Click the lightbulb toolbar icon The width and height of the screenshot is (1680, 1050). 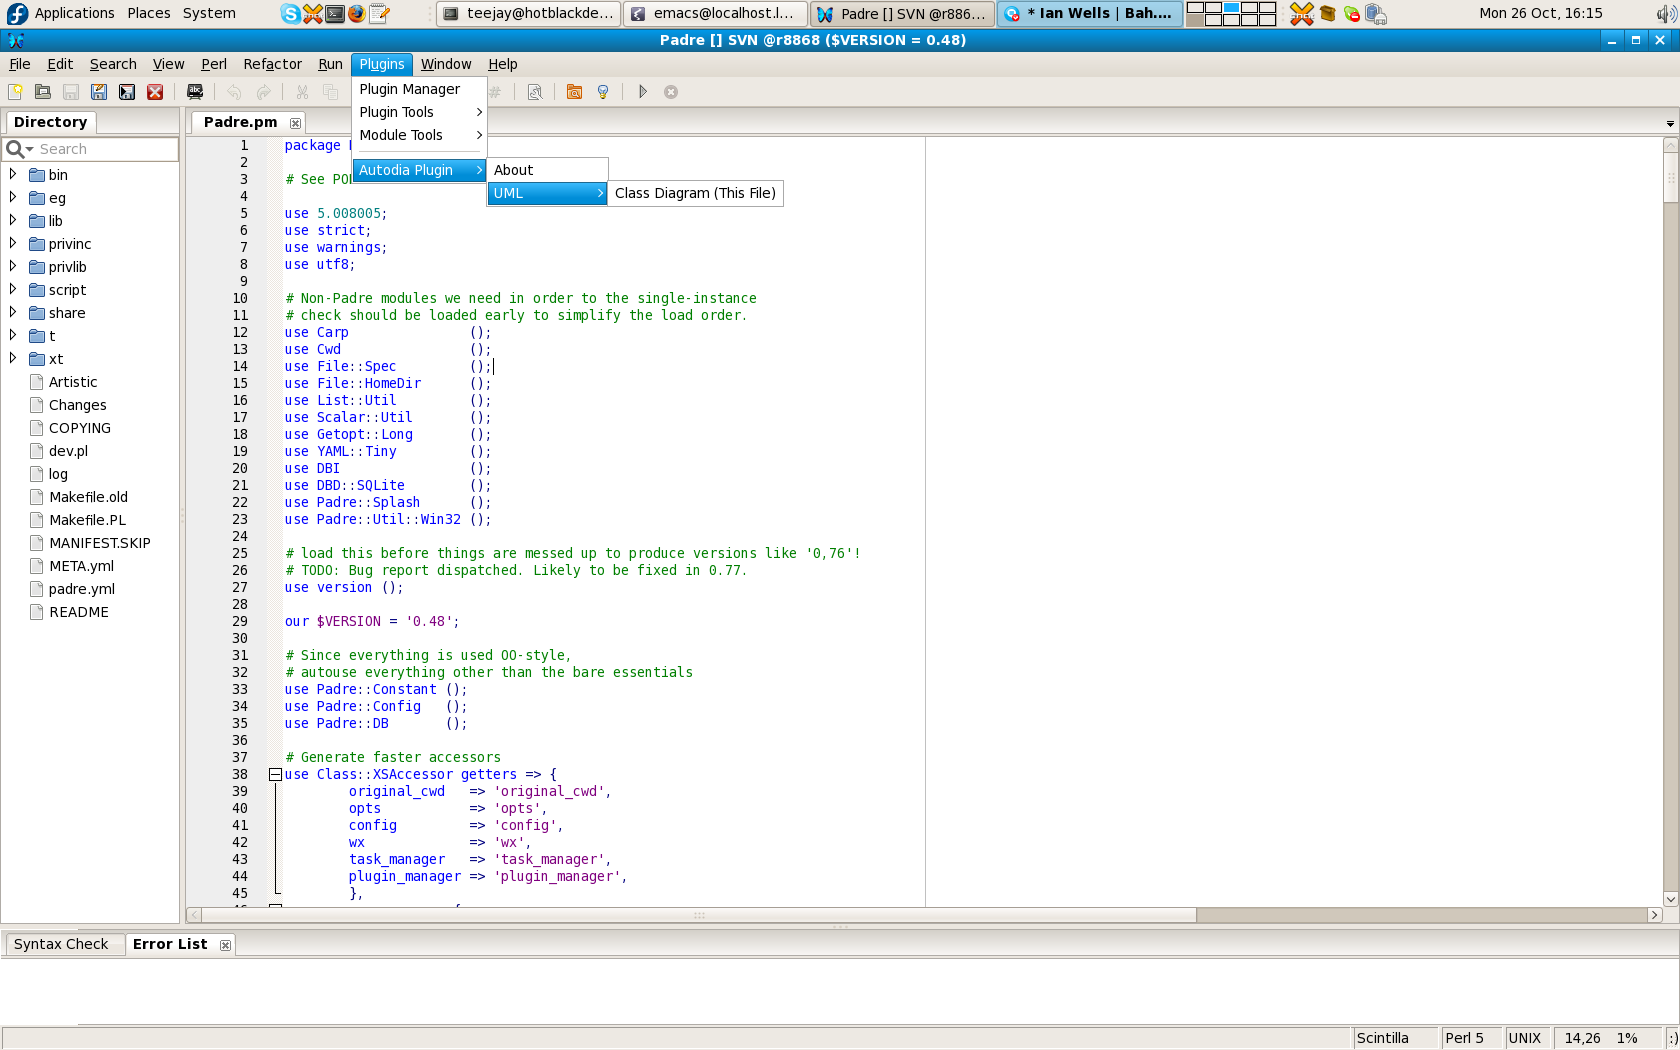coord(603,92)
